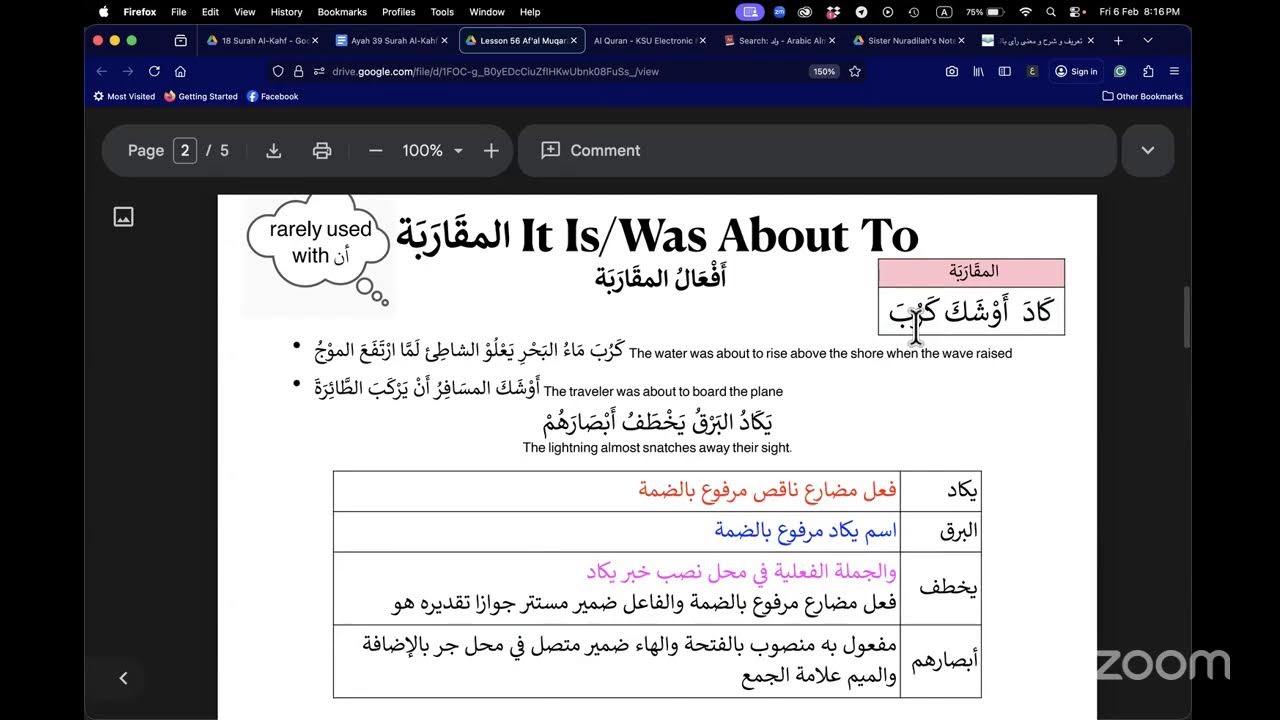
Task: Open the Profiles menu
Action: 398,12
